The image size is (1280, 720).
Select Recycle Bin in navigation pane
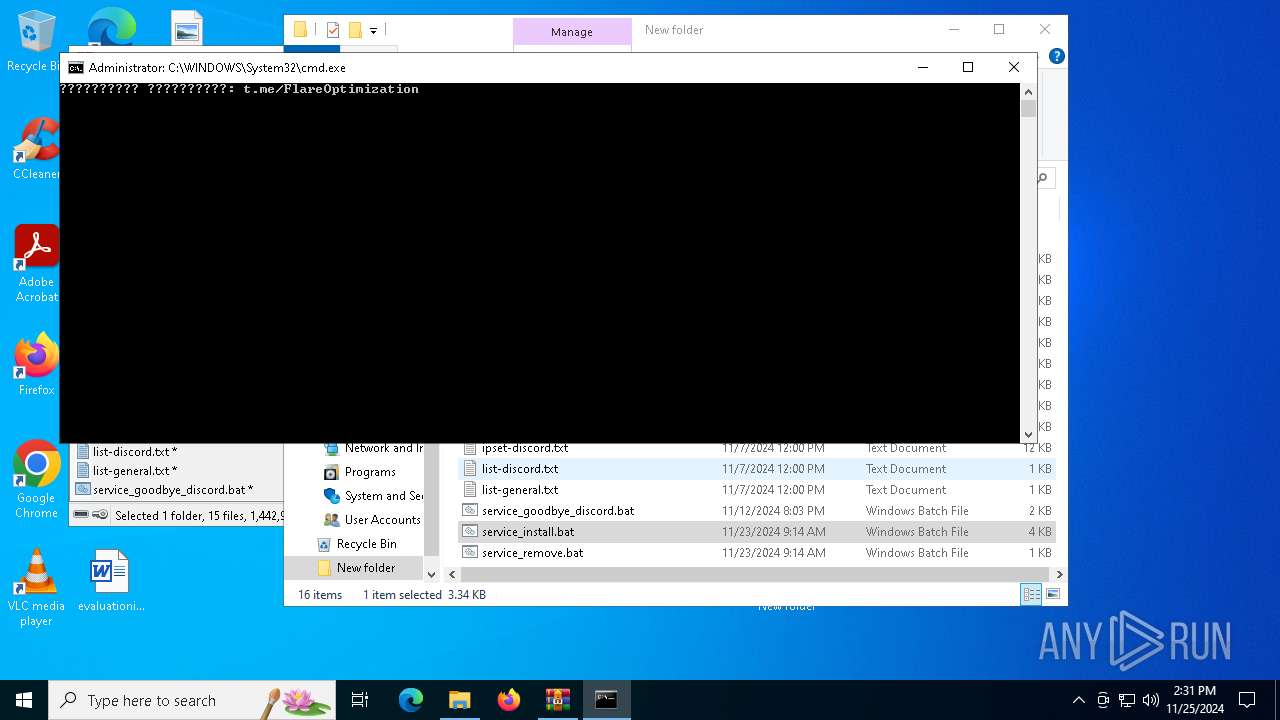pyautogui.click(x=357, y=544)
